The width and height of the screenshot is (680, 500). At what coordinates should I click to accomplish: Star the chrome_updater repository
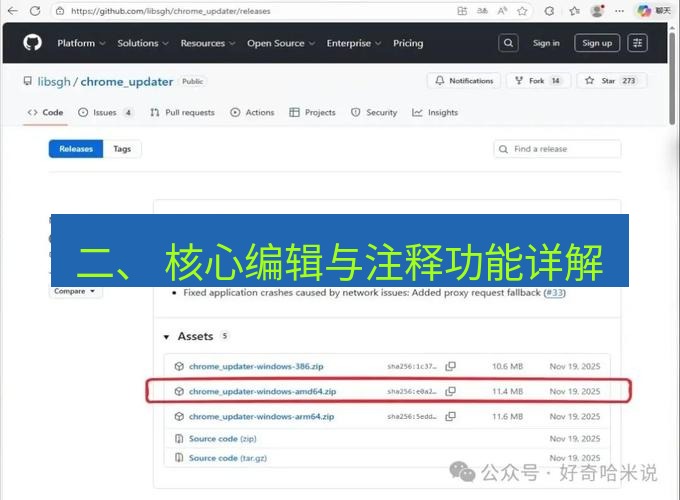611,81
